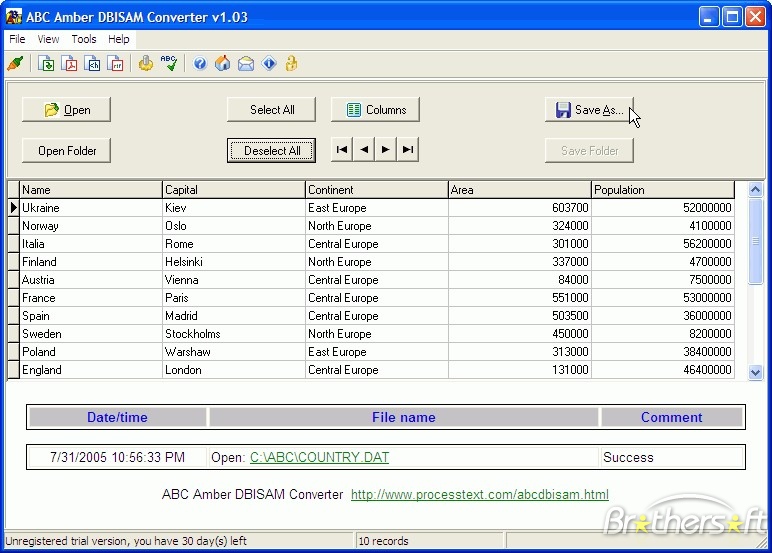Click the export document icon with green arrow
Image resolution: width=772 pixels, height=553 pixels.
click(x=46, y=64)
